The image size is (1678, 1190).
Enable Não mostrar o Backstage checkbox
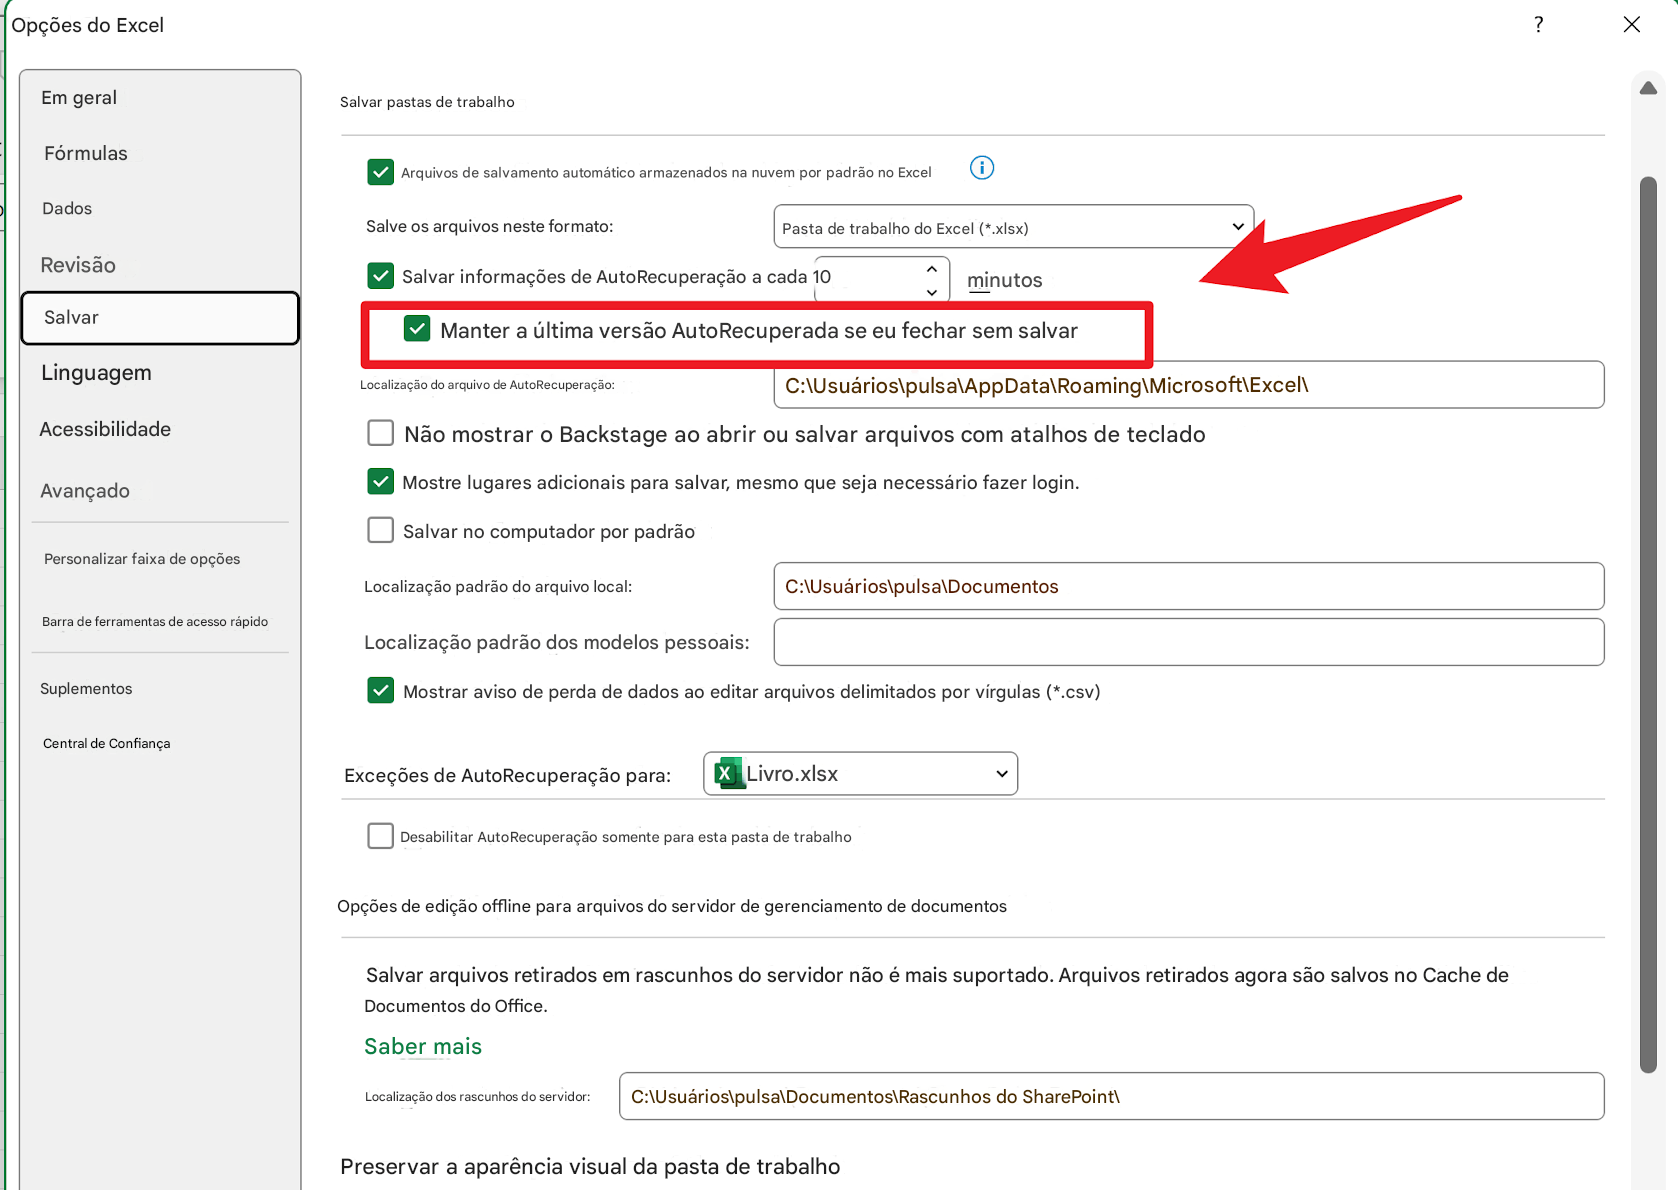point(380,433)
